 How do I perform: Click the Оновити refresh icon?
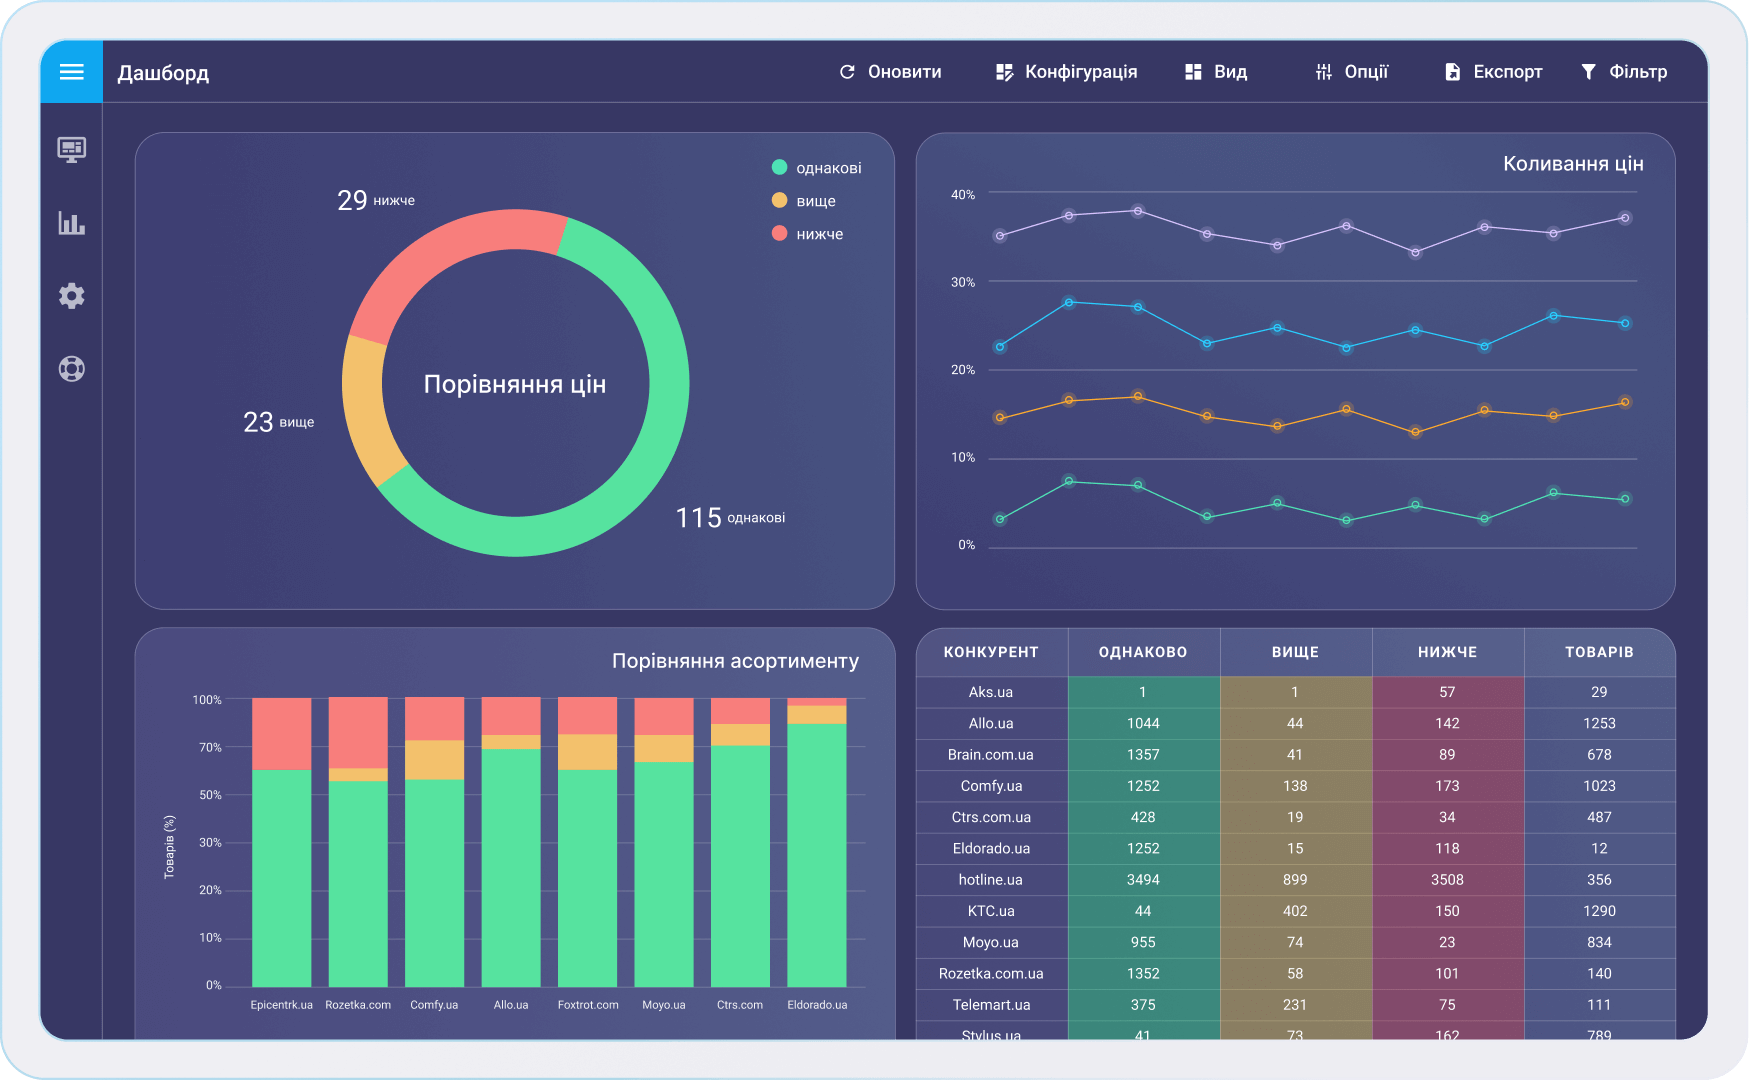(x=847, y=72)
